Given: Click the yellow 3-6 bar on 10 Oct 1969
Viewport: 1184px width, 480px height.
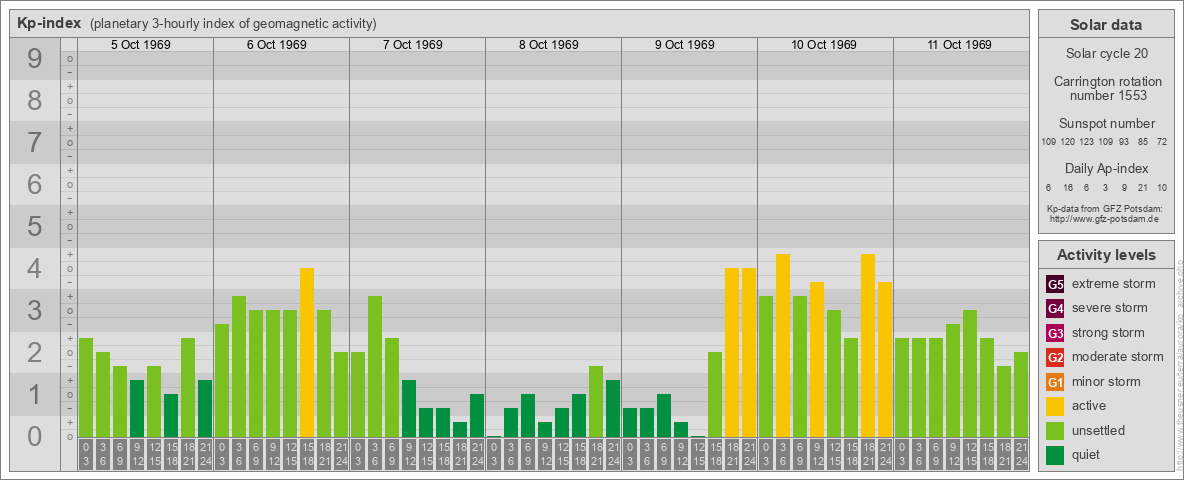Looking at the screenshot, I should 782,346.
